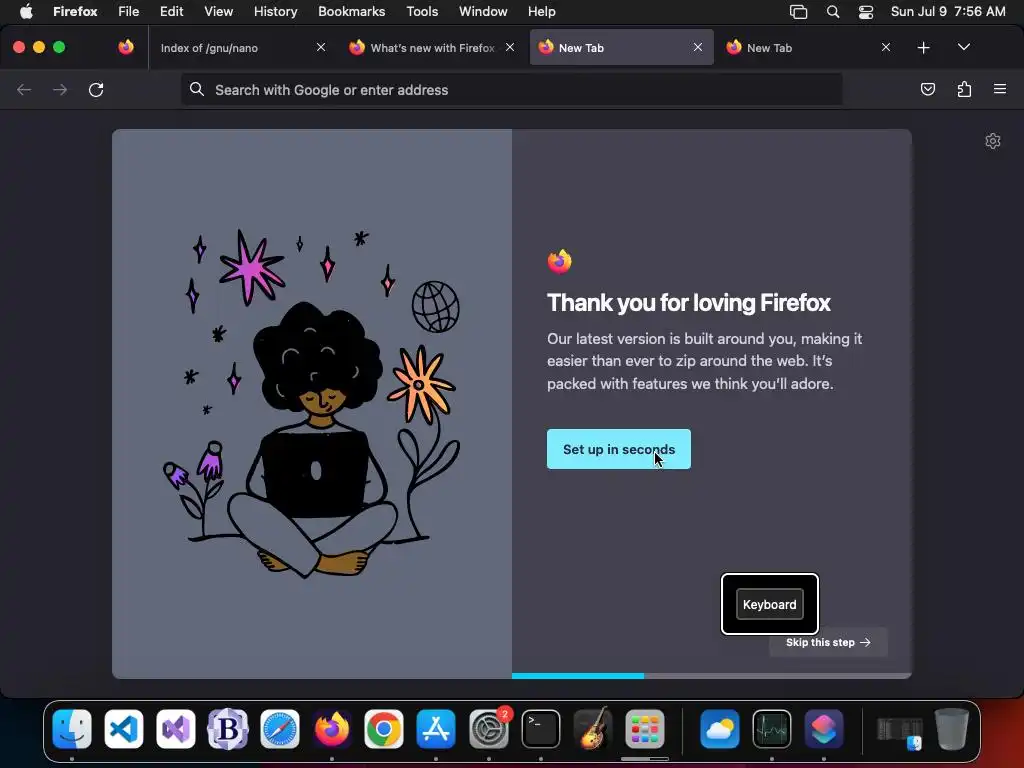The width and height of the screenshot is (1024, 768).
Task: Launch Google Chrome from the Dock
Action: coord(384,729)
